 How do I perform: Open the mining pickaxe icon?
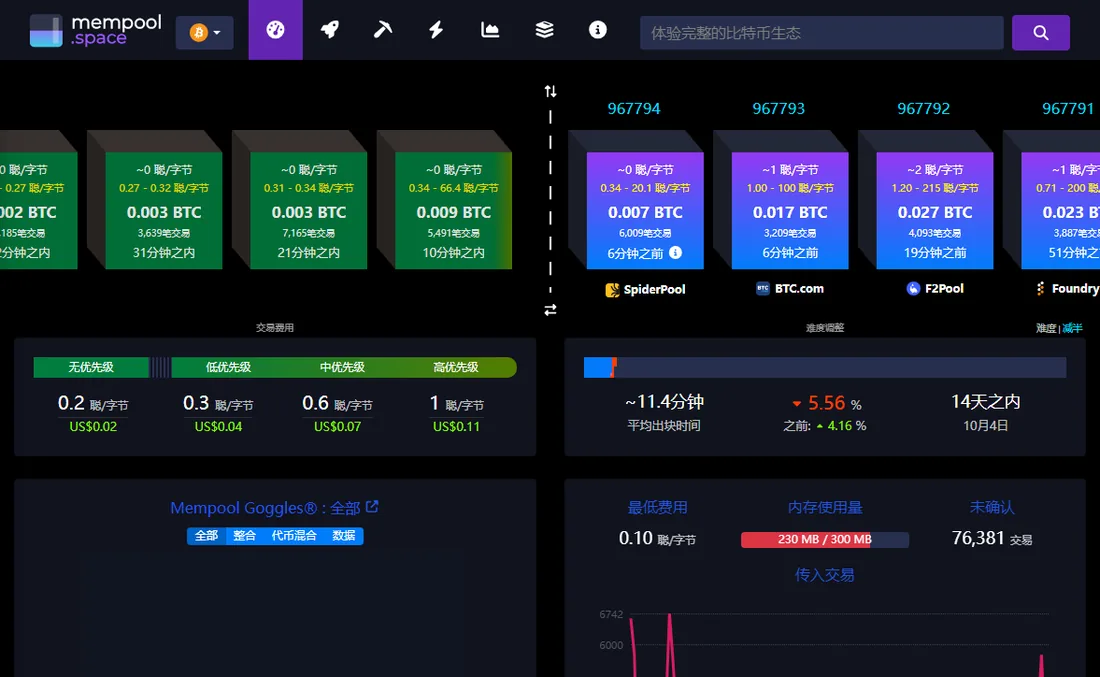(x=382, y=29)
